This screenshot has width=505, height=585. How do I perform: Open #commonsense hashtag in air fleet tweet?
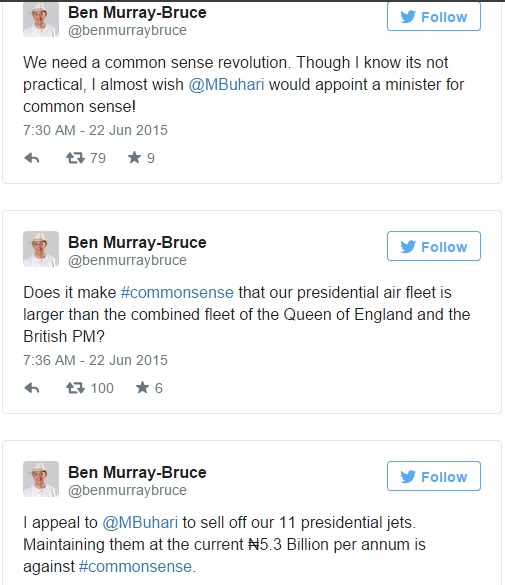coord(177,292)
